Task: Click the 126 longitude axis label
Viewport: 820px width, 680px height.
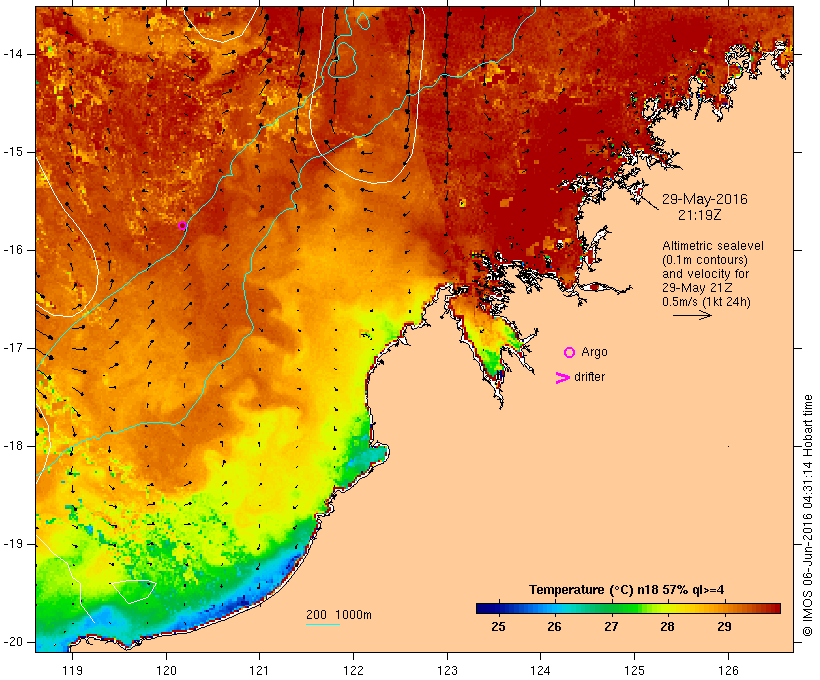Action: pos(728,670)
